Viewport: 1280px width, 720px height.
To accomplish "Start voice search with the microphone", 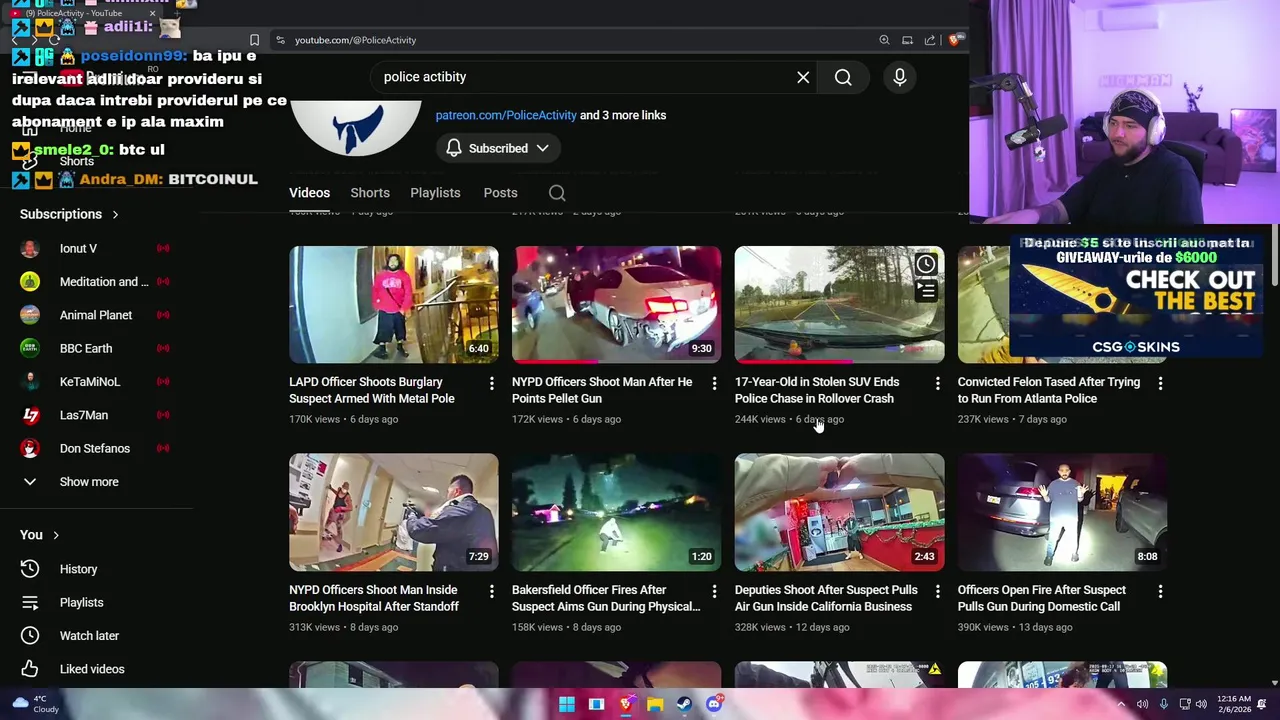I will (x=900, y=77).
